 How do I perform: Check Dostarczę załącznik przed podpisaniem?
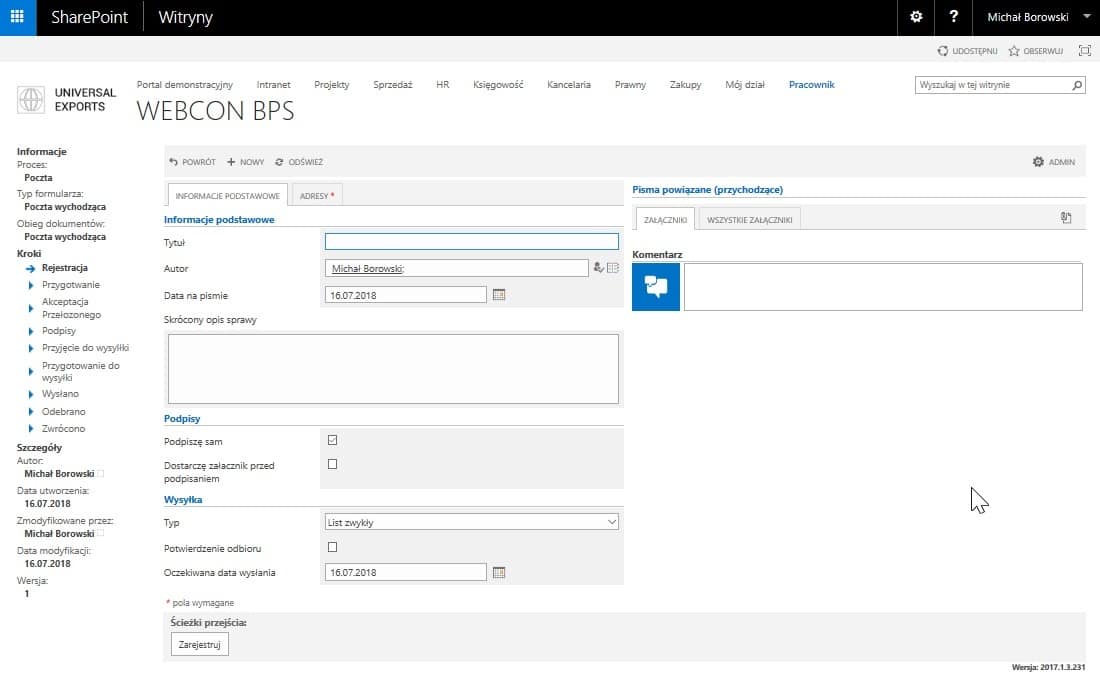pyautogui.click(x=333, y=464)
